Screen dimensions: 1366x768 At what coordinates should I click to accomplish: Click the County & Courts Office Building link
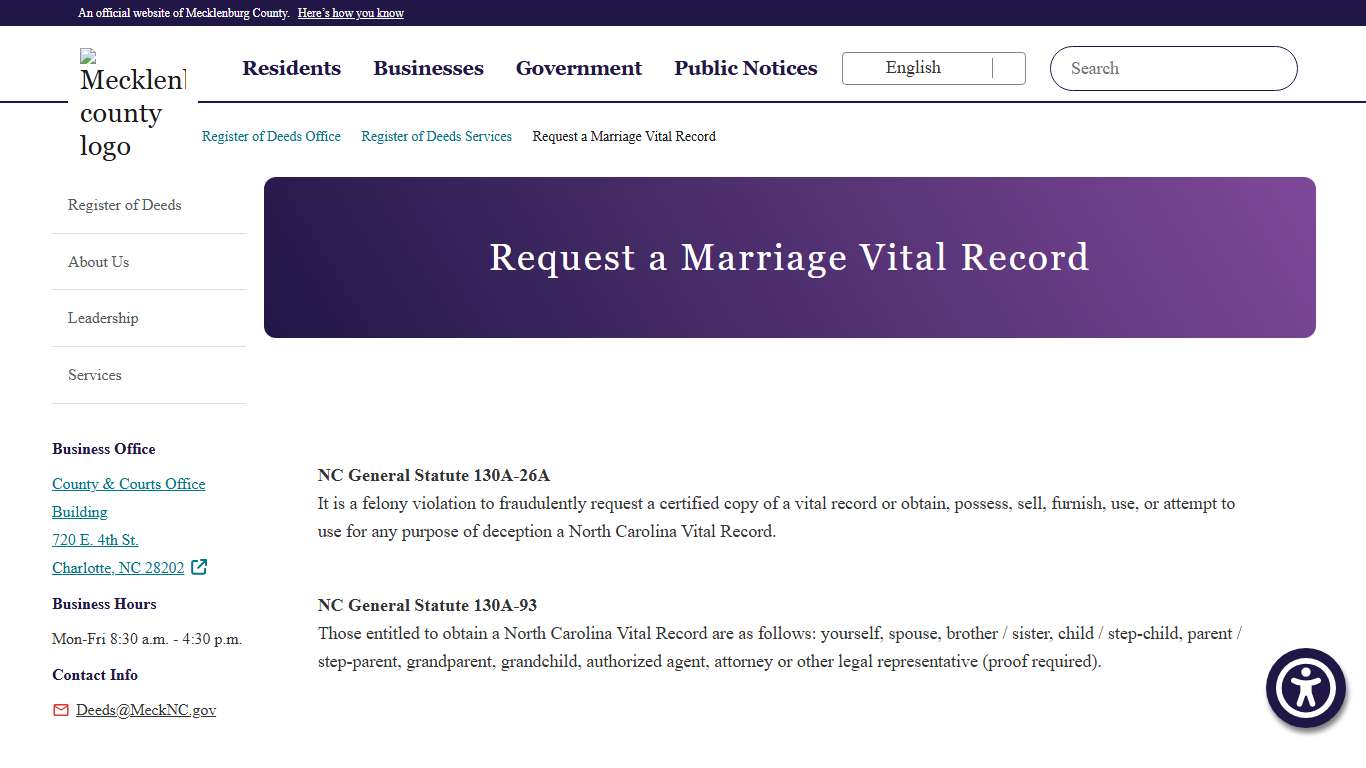(x=128, y=484)
